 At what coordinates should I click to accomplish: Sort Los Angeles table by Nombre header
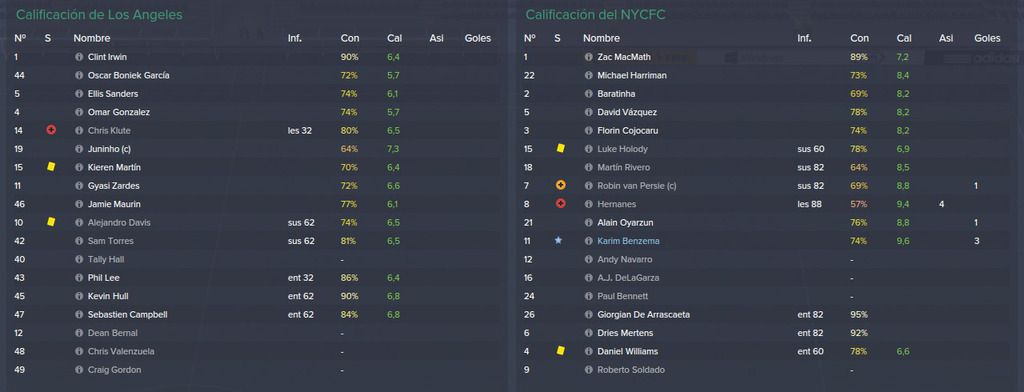91,39
